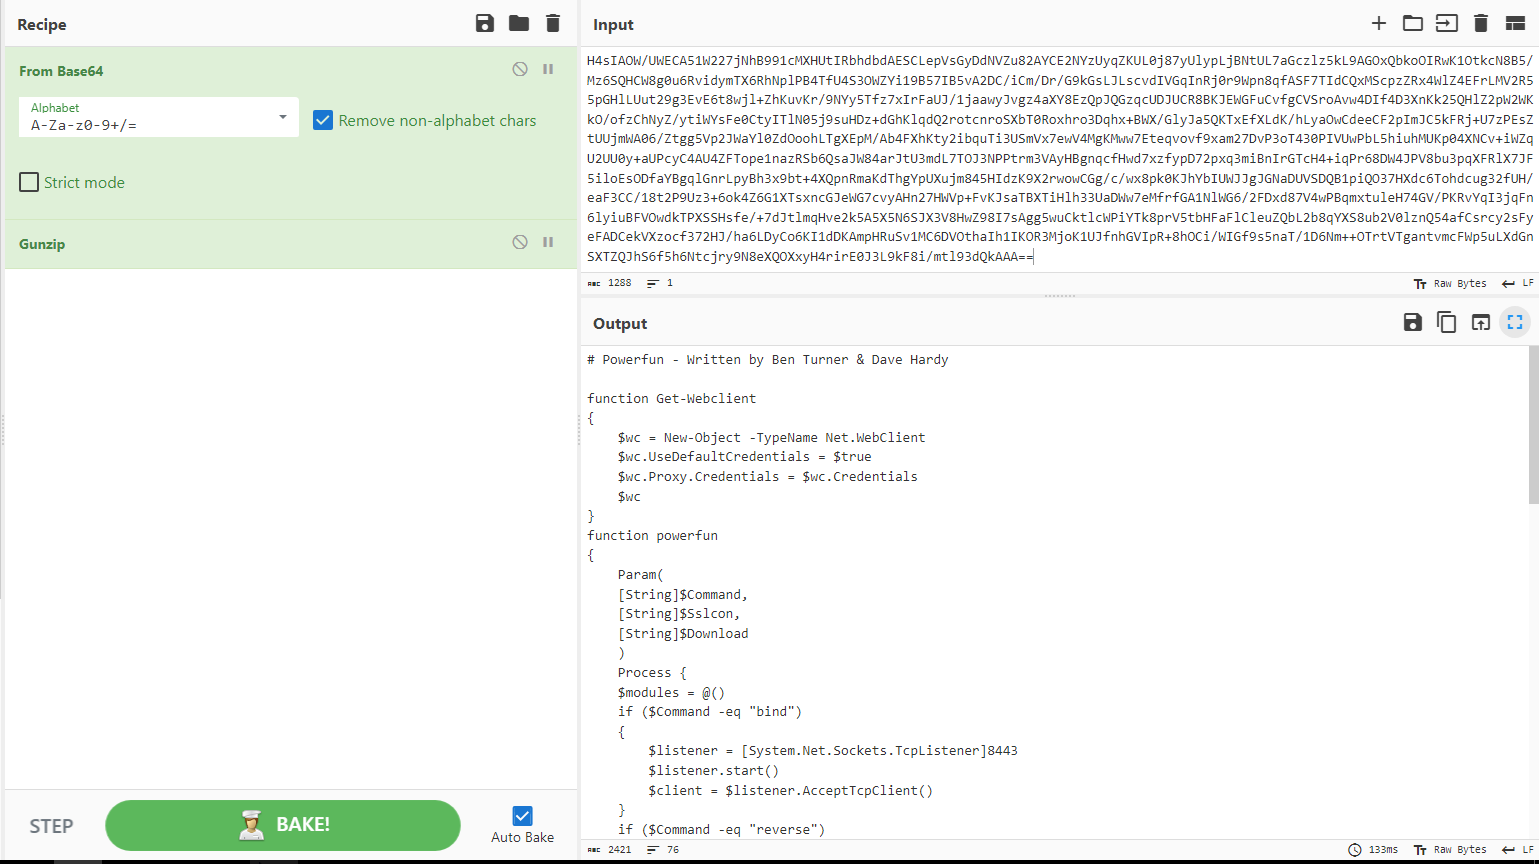Copy raw output to clipboard
This screenshot has height=864, width=1539.
coord(1447,322)
